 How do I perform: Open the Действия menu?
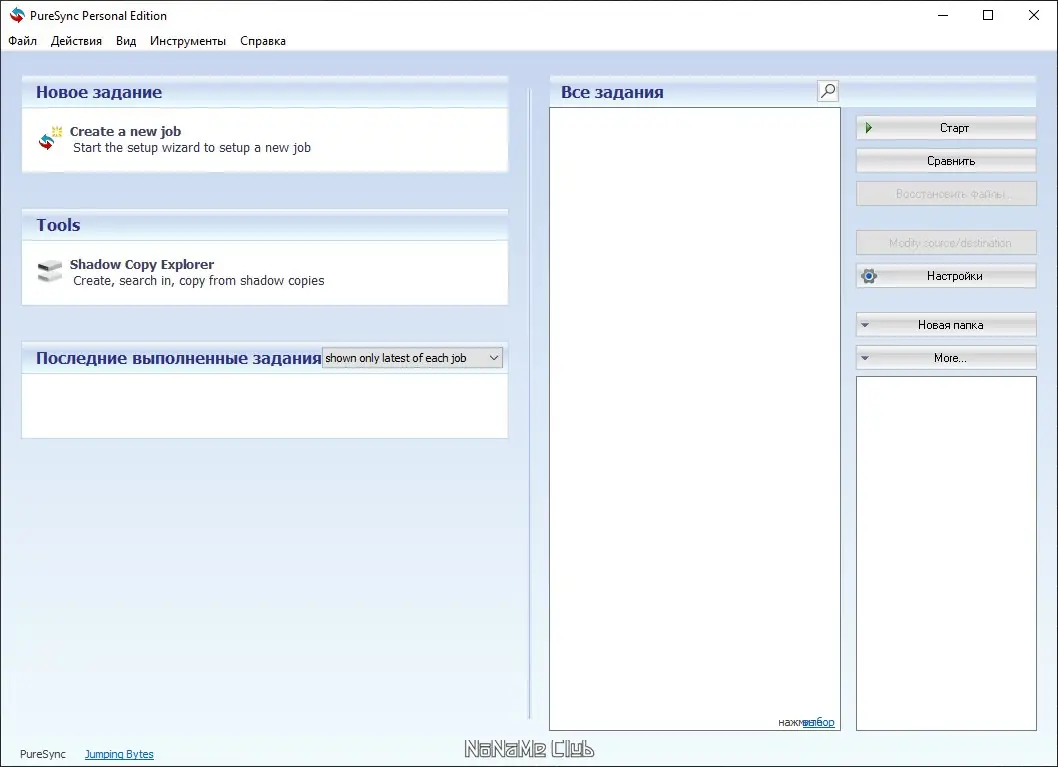click(76, 40)
